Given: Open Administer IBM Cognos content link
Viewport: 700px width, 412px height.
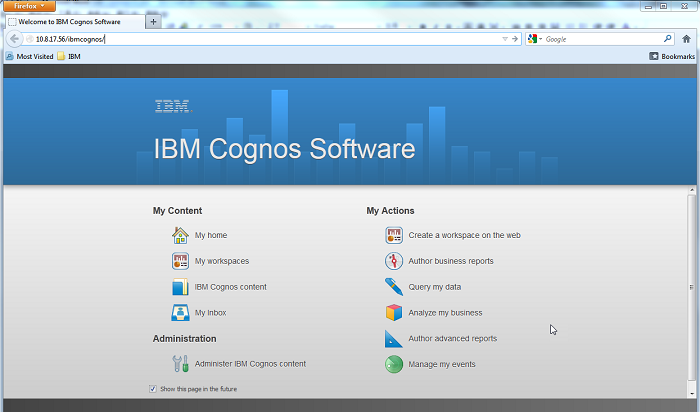Looking at the screenshot, I should (x=250, y=364).
